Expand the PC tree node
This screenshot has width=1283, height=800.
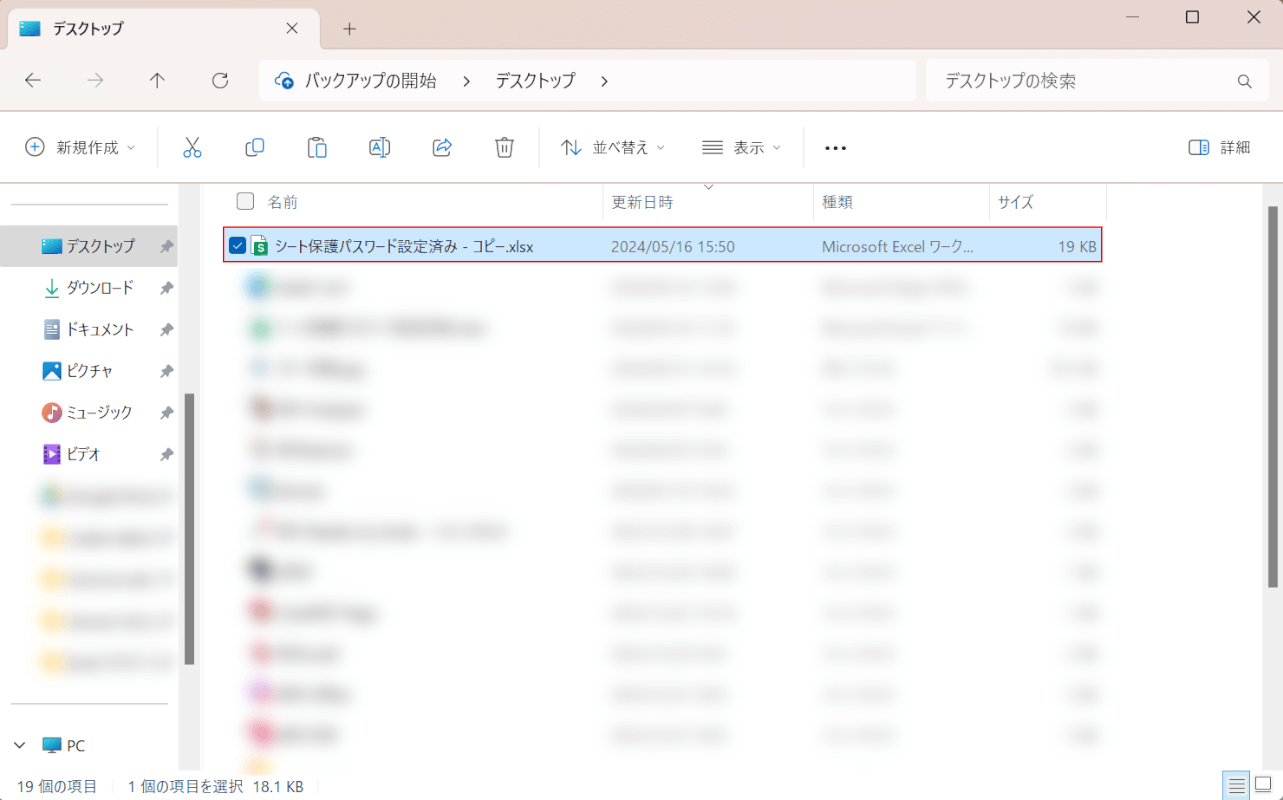(20, 745)
